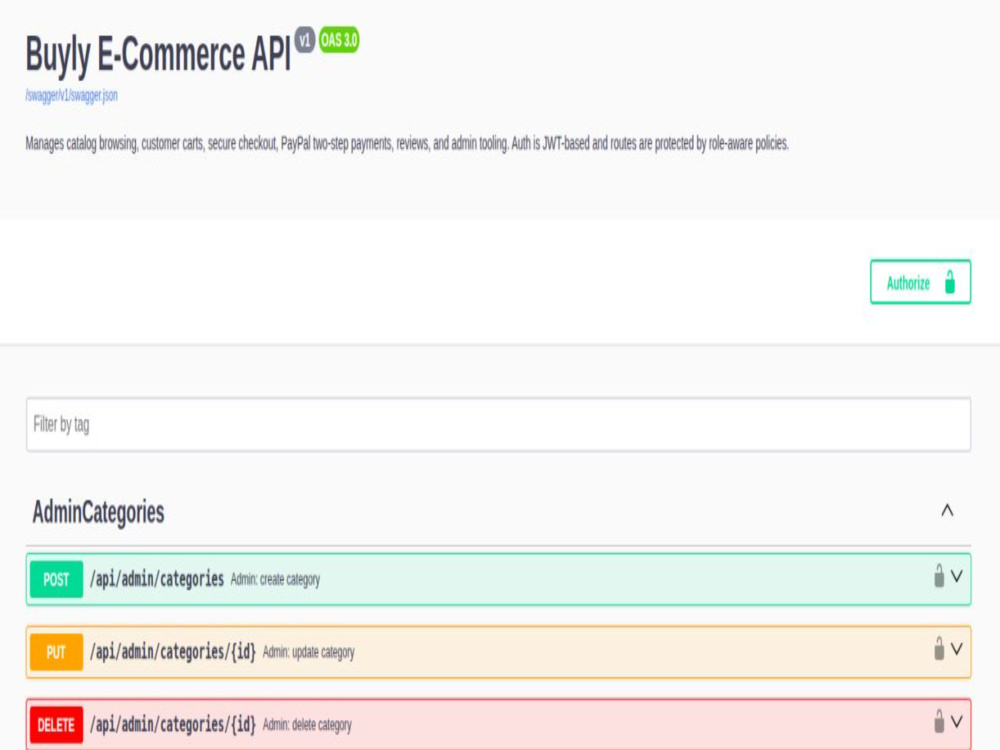Image resolution: width=1000 pixels, height=750 pixels.
Task: Click the 'Admin: delete category' summary text
Action: pos(307,725)
